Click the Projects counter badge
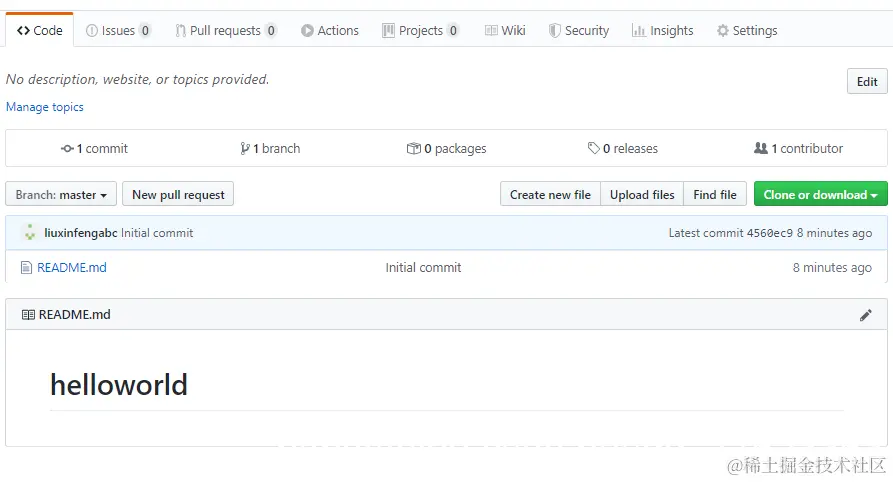The image size is (893, 482). click(x=453, y=30)
